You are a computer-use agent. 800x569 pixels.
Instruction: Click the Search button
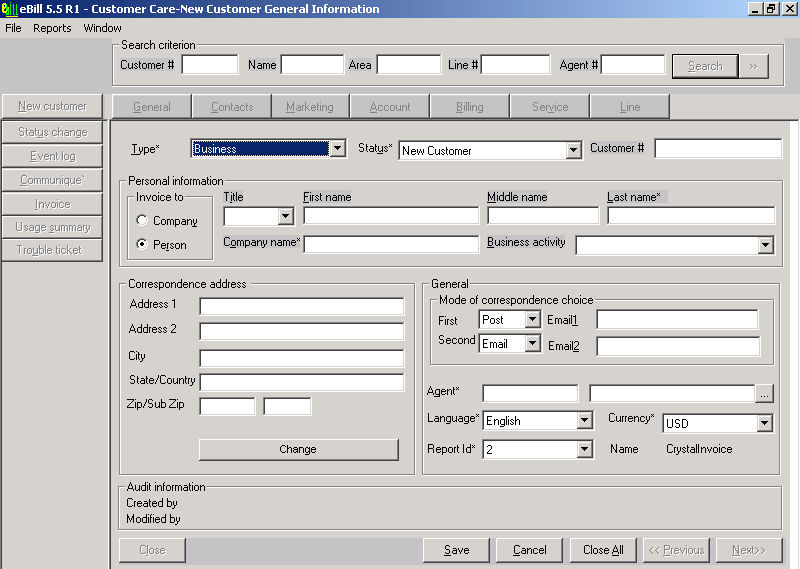[705, 66]
